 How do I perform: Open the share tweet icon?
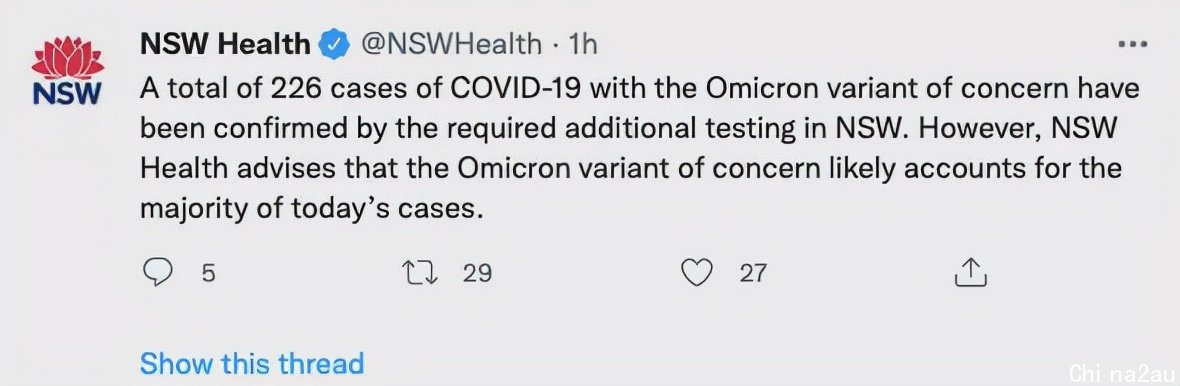point(970,272)
